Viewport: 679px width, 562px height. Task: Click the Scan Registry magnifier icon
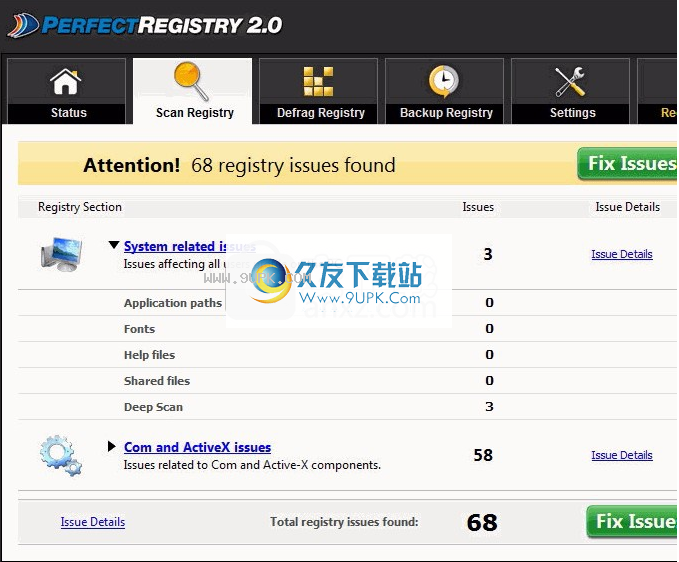[191, 81]
